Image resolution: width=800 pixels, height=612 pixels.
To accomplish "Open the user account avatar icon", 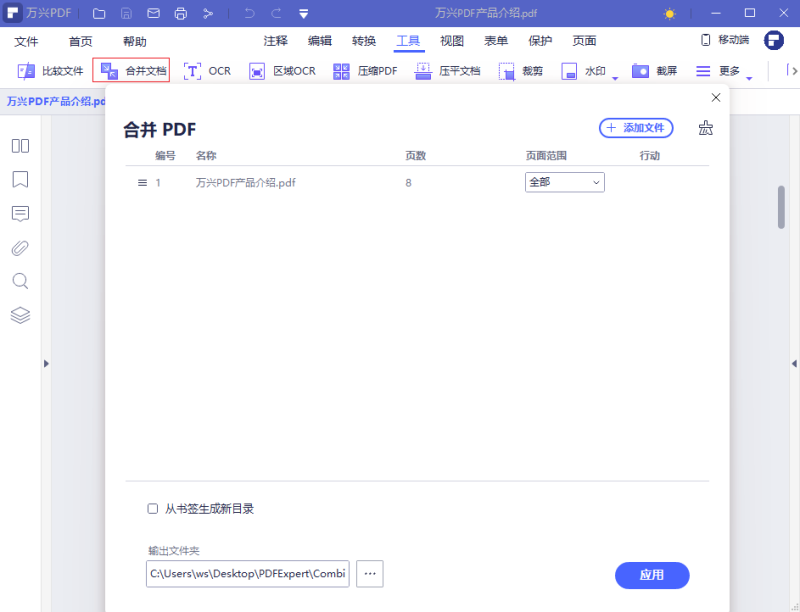I will [773, 40].
